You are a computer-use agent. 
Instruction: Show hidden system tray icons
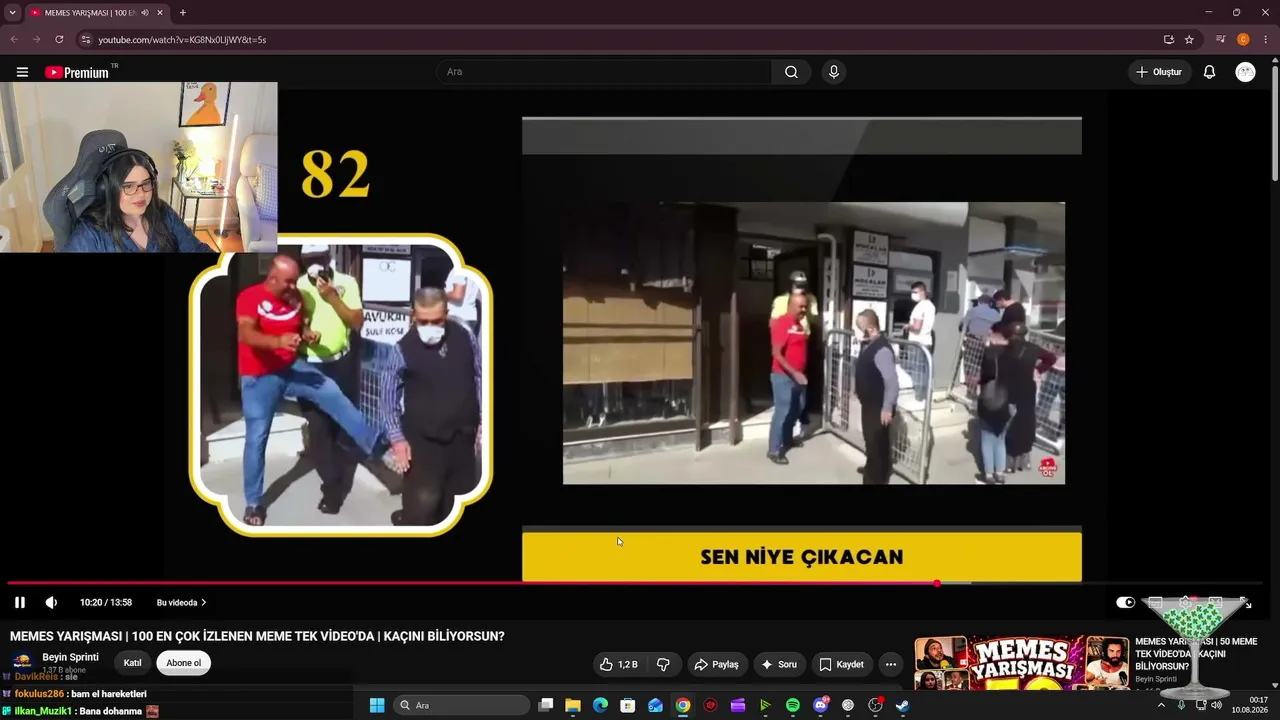click(x=1161, y=705)
